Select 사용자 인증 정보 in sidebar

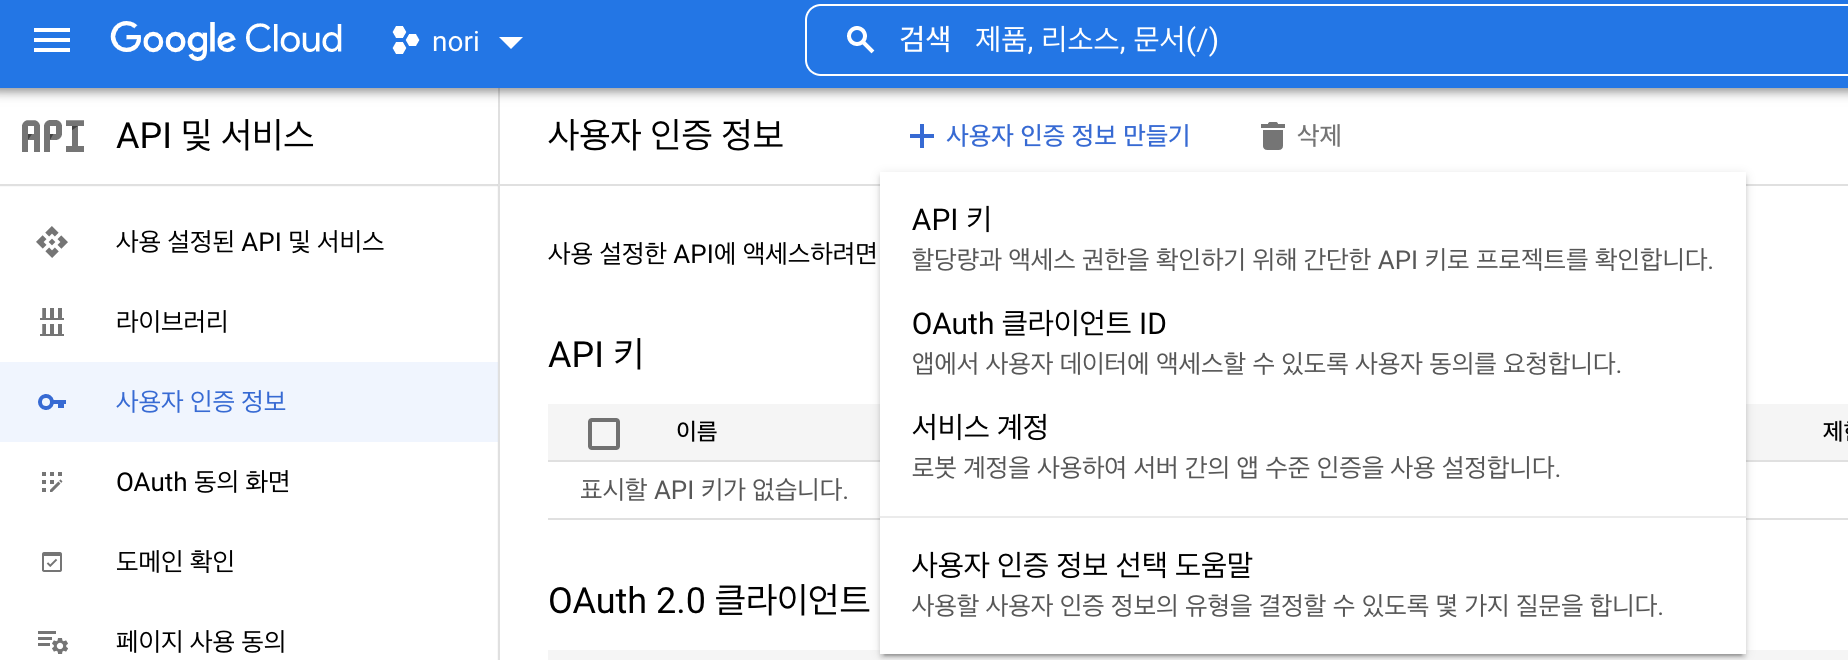click(x=249, y=402)
